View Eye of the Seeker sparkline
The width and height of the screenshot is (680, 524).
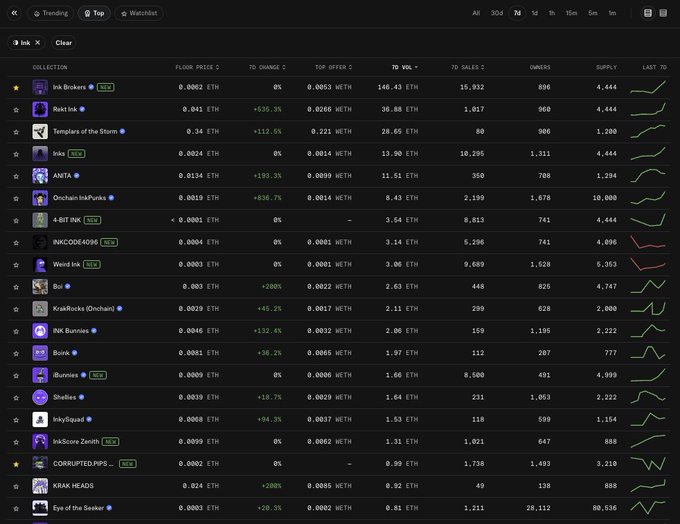(647, 508)
